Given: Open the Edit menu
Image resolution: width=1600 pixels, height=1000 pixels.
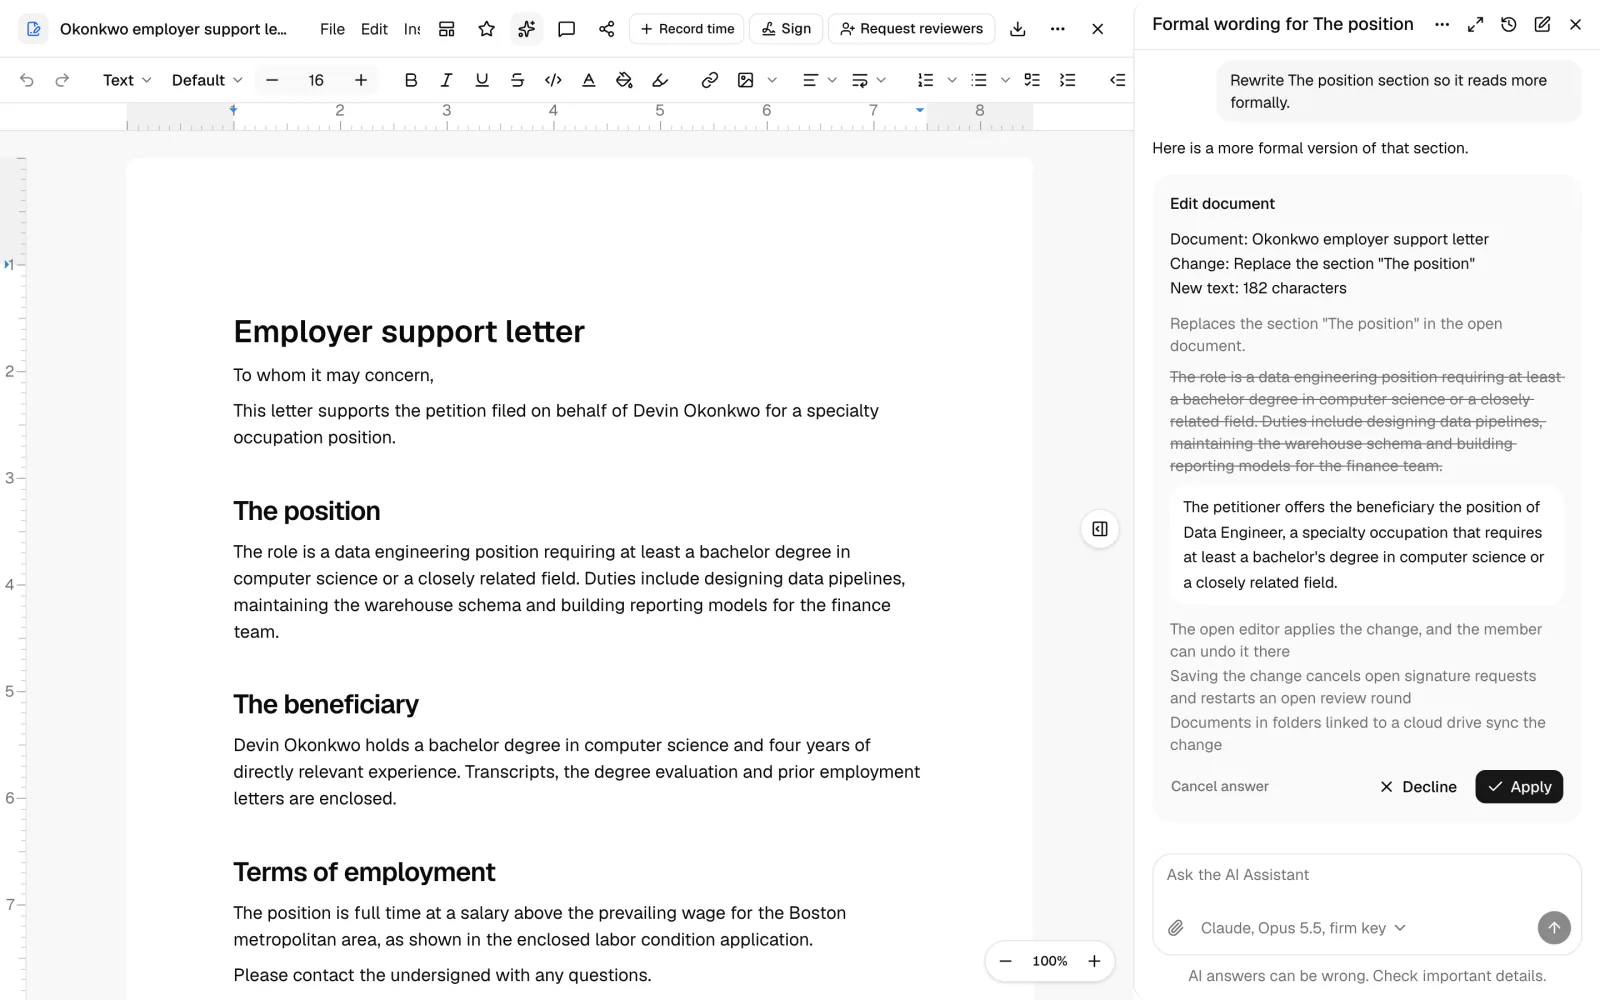Looking at the screenshot, I should point(374,29).
